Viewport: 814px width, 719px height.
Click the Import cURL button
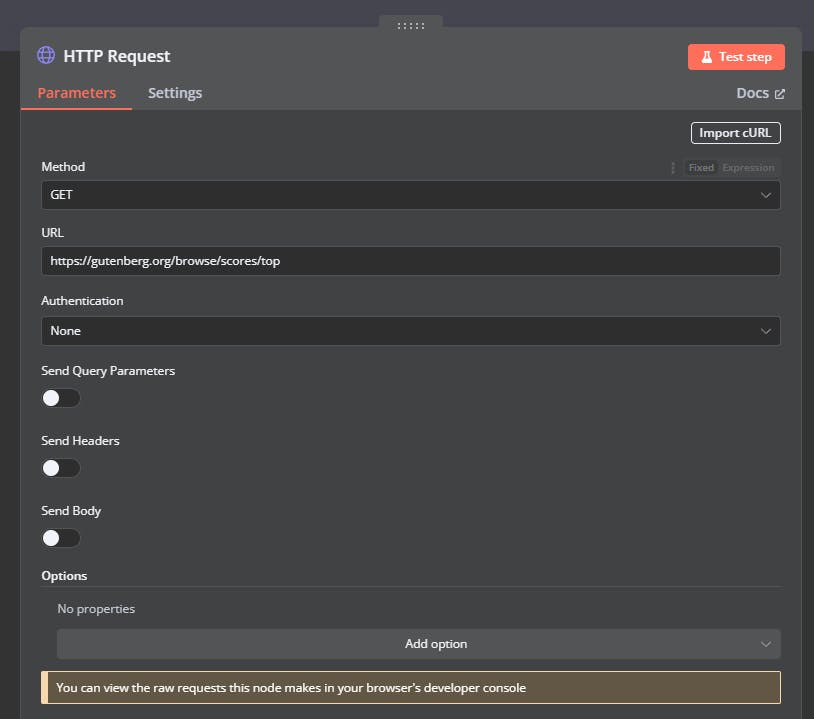pyautogui.click(x=735, y=133)
